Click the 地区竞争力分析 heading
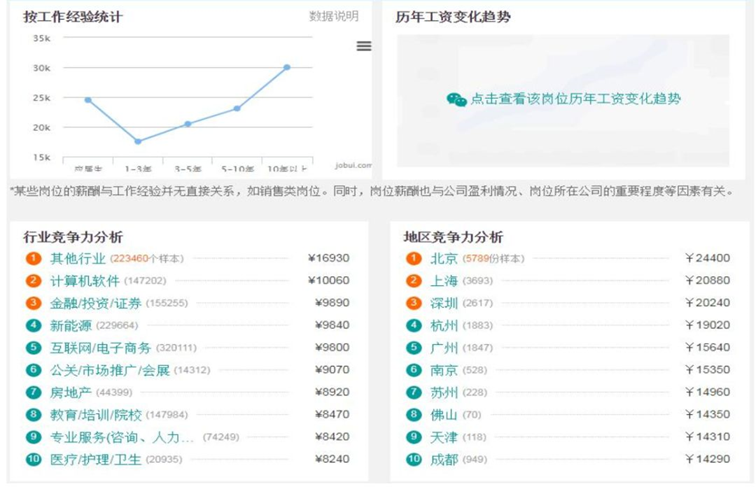The width and height of the screenshot is (756, 503). [x=453, y=237]
